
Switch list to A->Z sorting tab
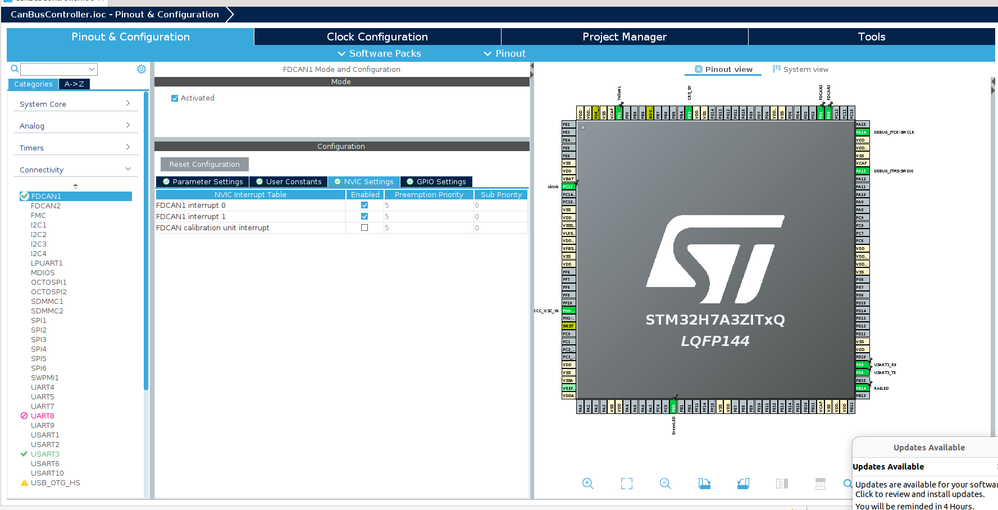[x=75, y=84]
